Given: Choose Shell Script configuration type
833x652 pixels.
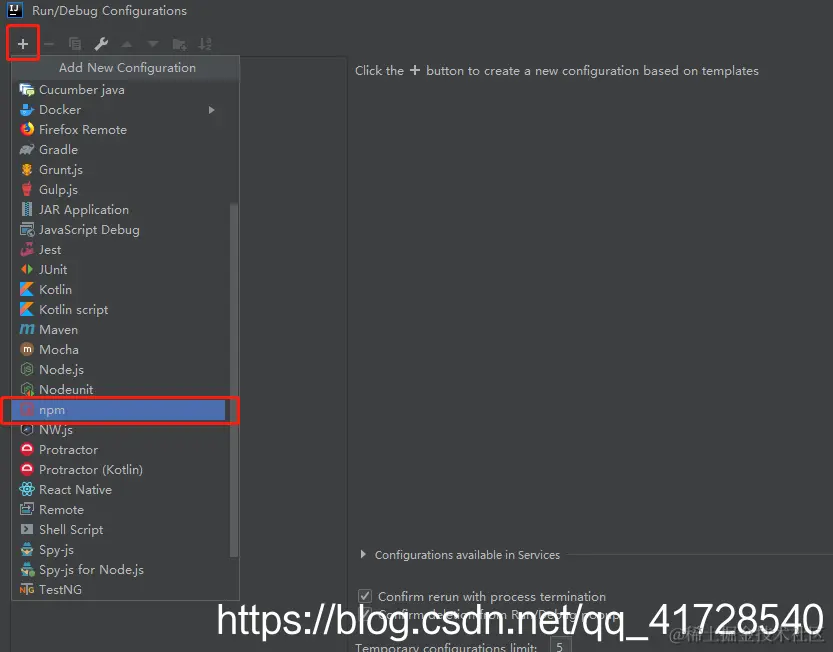Looking at the screenshot, I should click(x=122, y=530).
